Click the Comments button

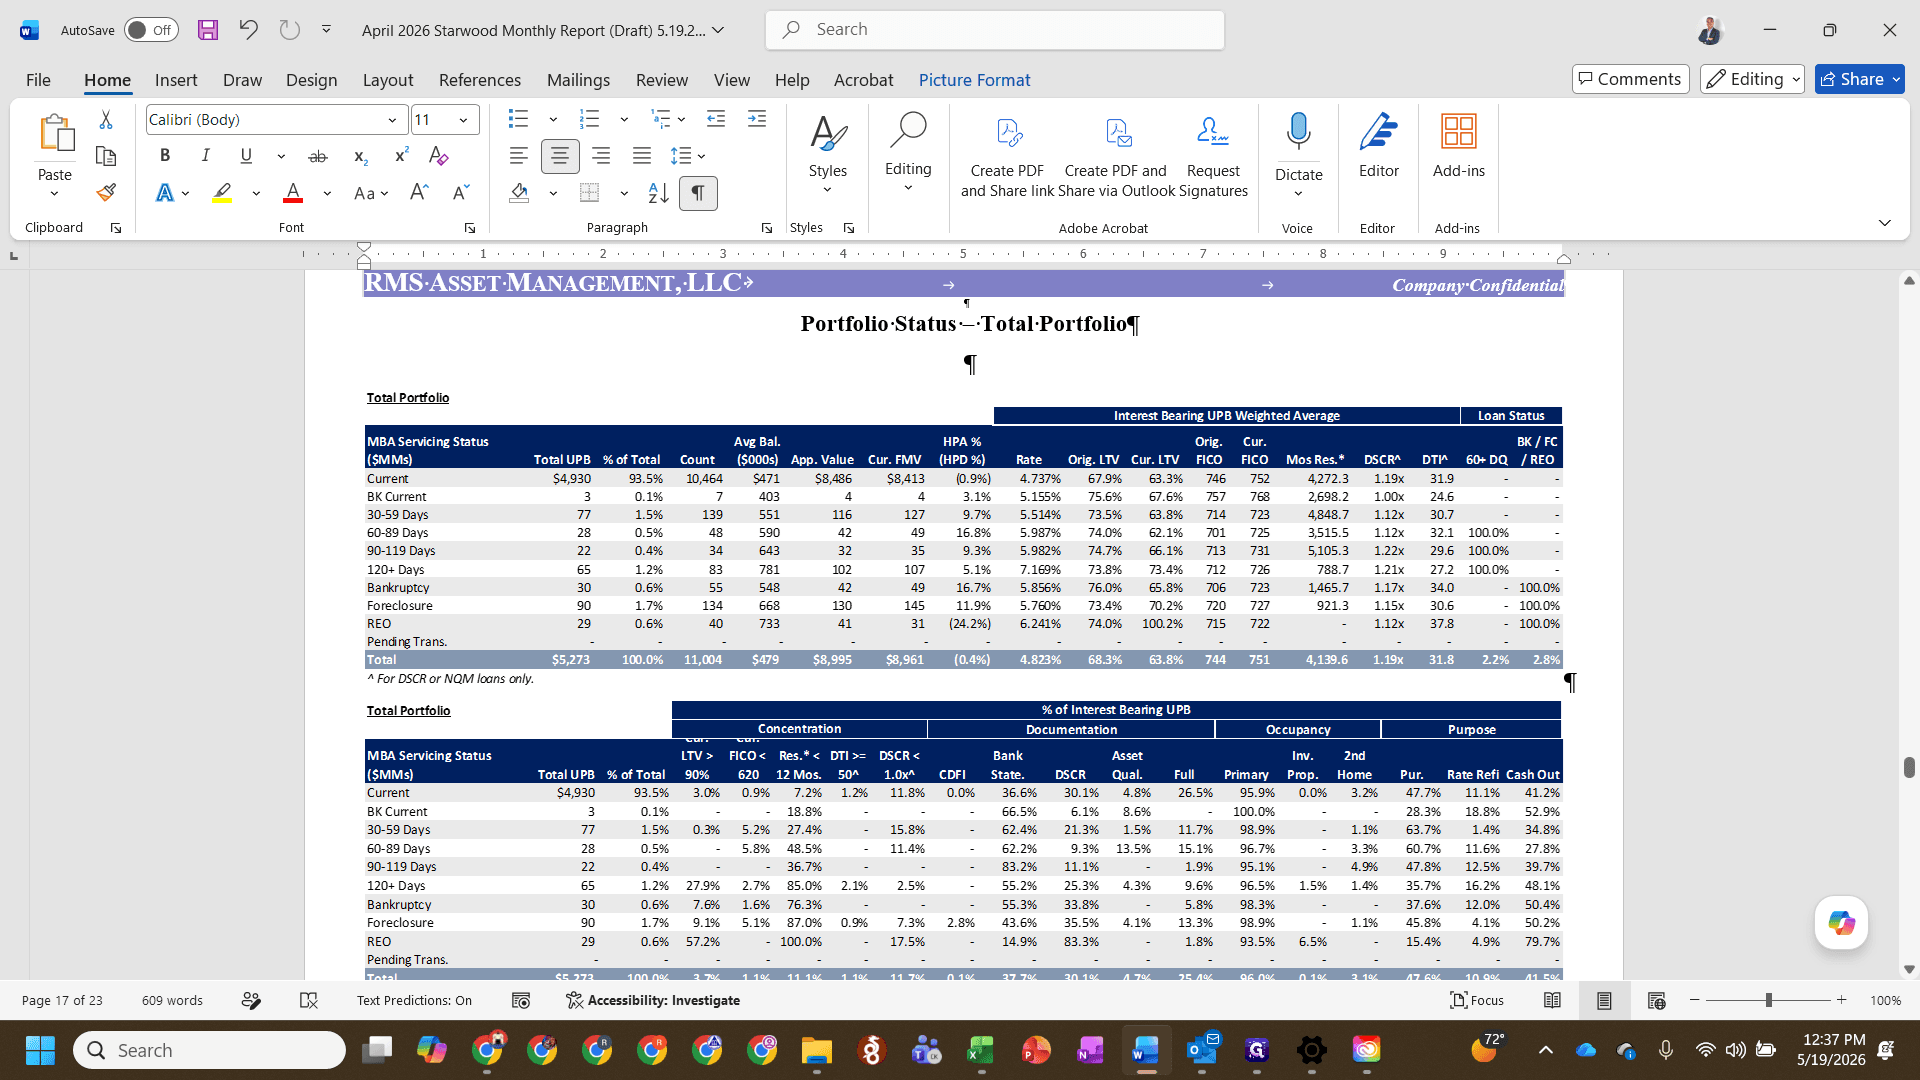point(1630,79)
